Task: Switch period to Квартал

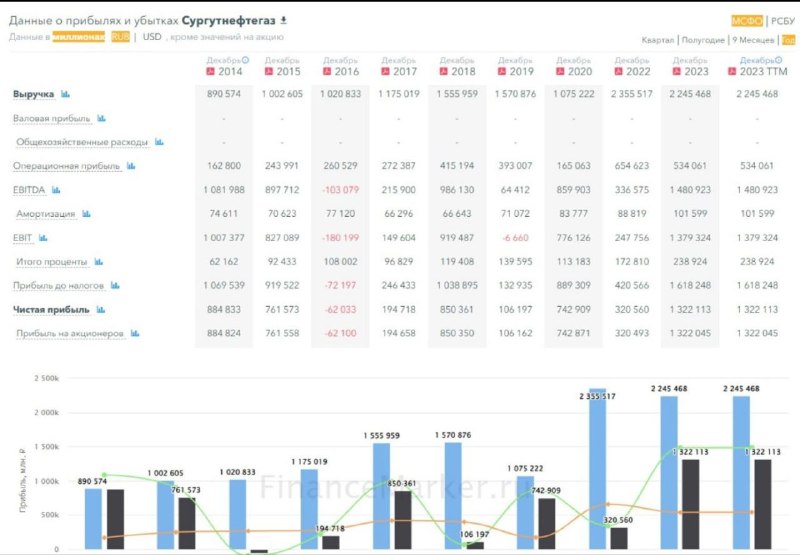Action: pos(658,40)
